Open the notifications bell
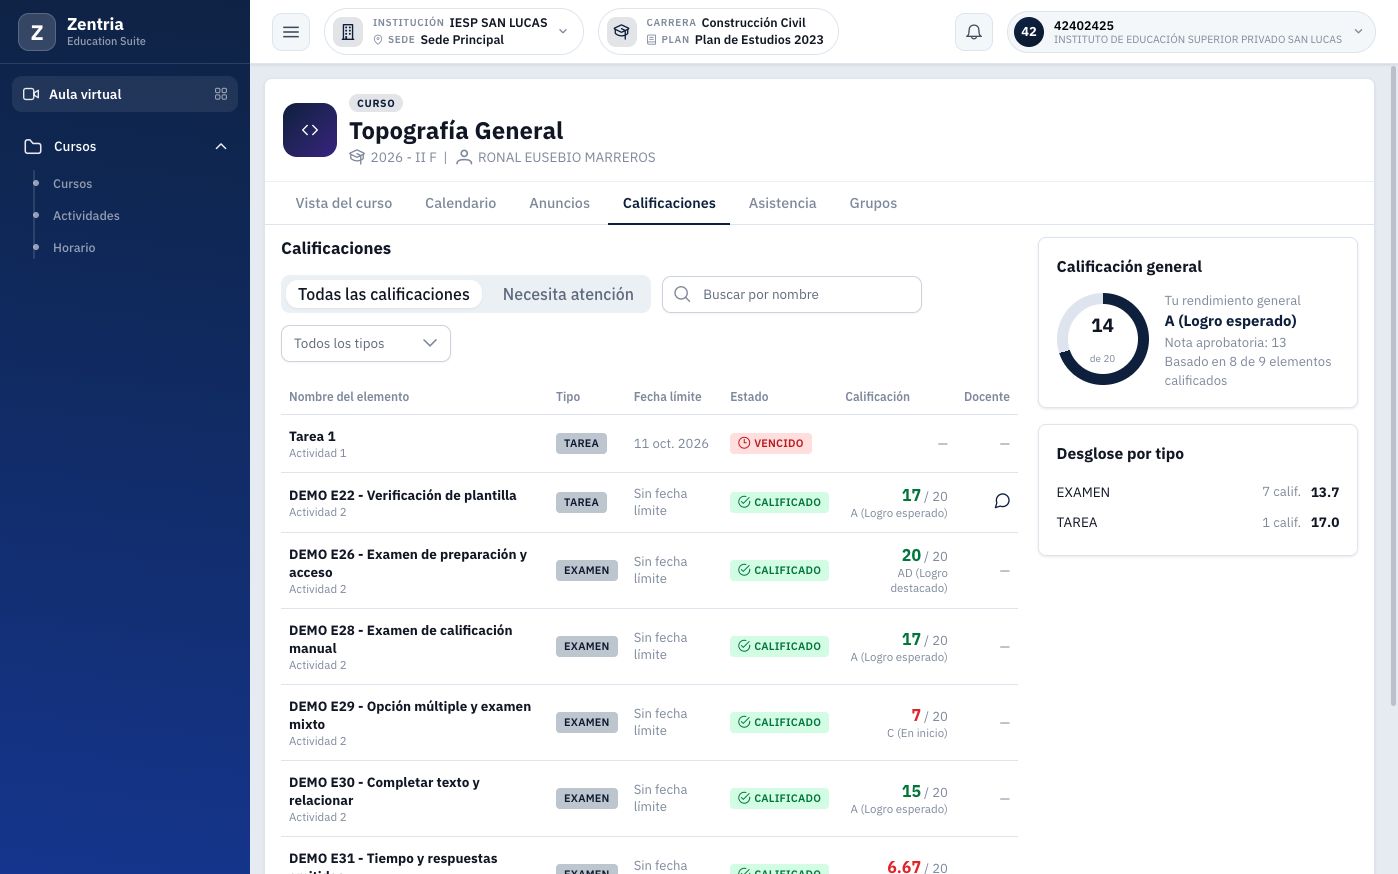This screenshot has height=874, width=1398. pyautogui.click(x=974, y=32)
